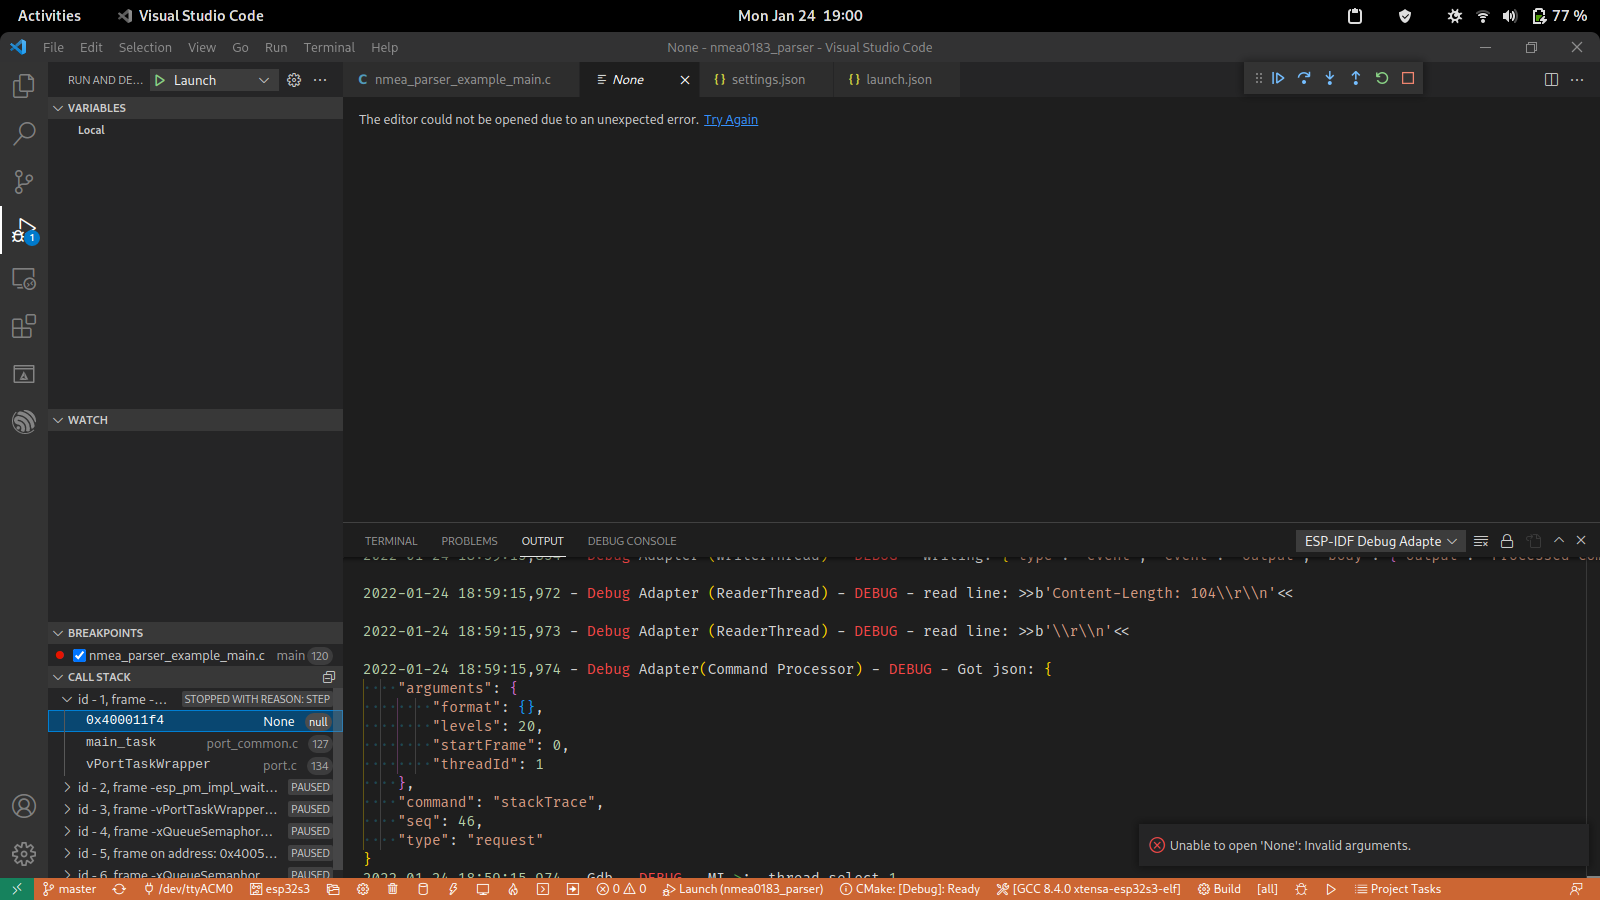This screenshot has width=1600, height=900.
Task: Select the ESP-IDF Flash flame icon
Action: 513,889
